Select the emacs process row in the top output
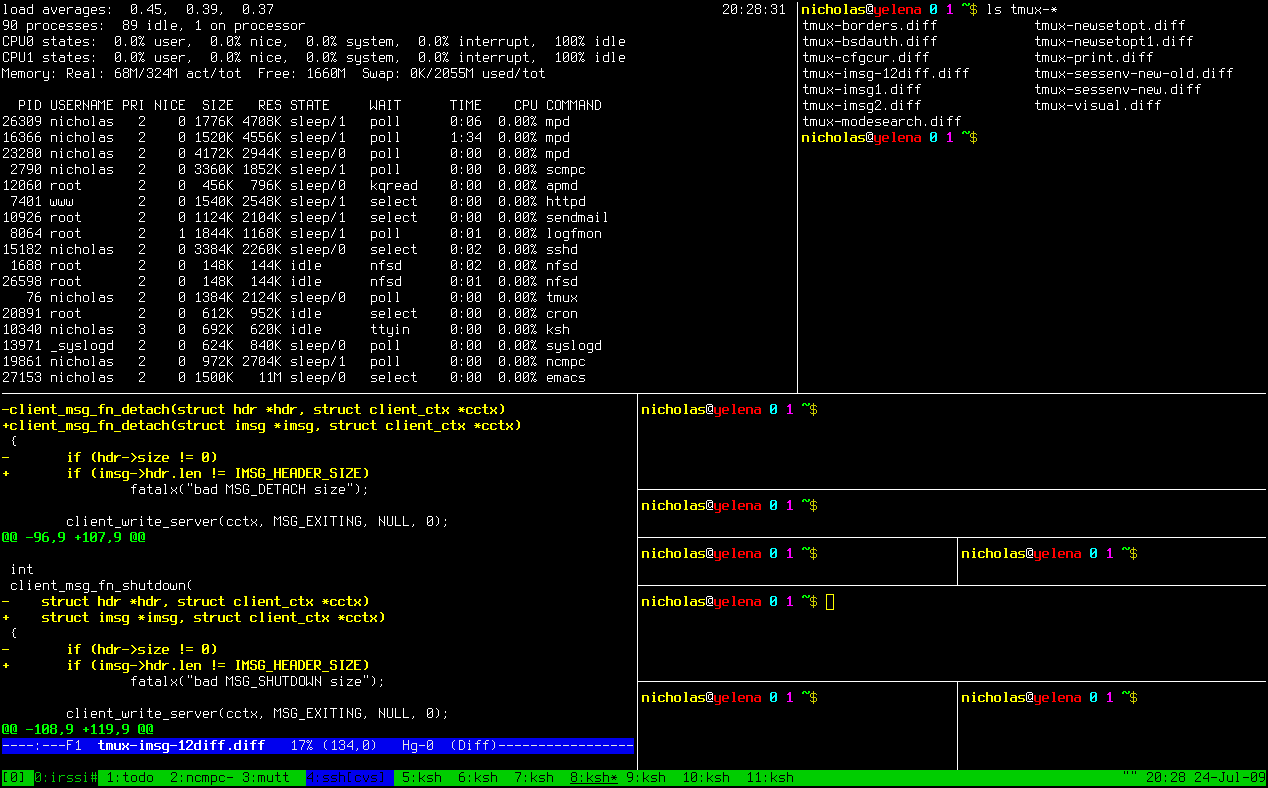Screen dimensions: 1268x788 300,377
